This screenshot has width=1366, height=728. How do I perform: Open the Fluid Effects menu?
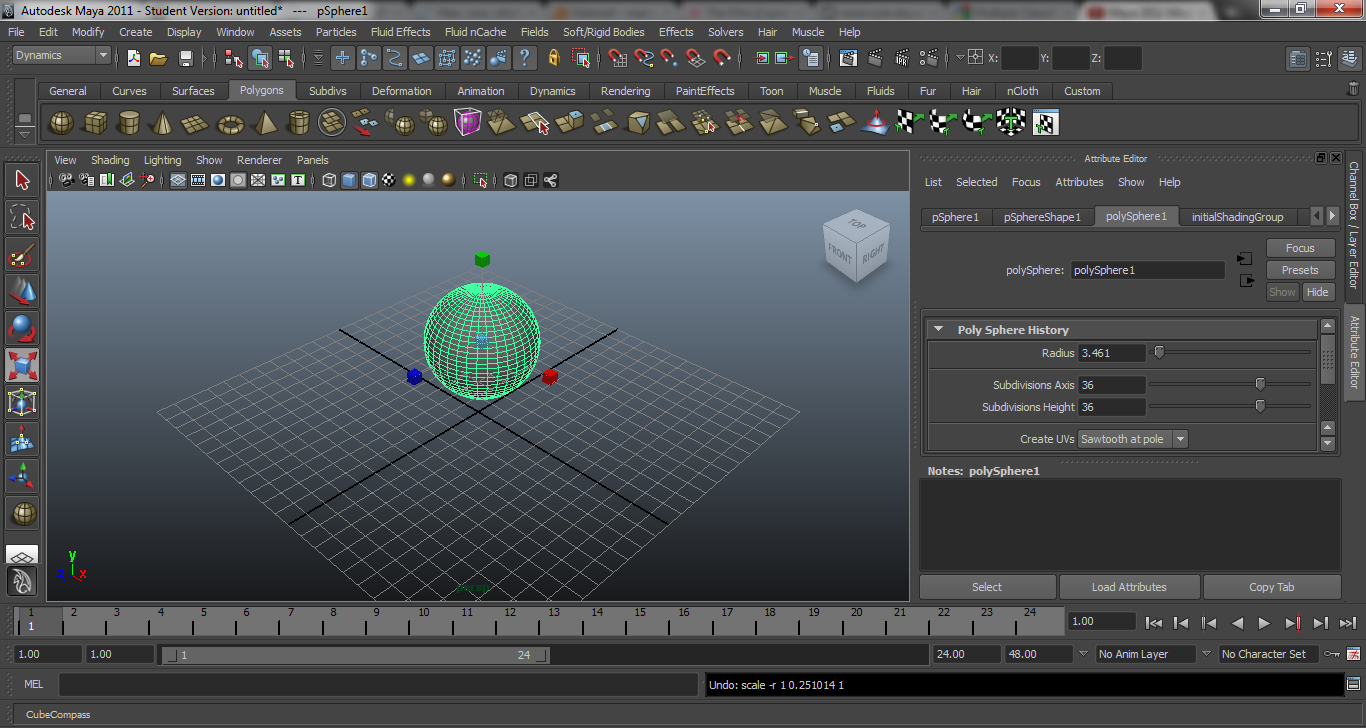click(400, 32)
